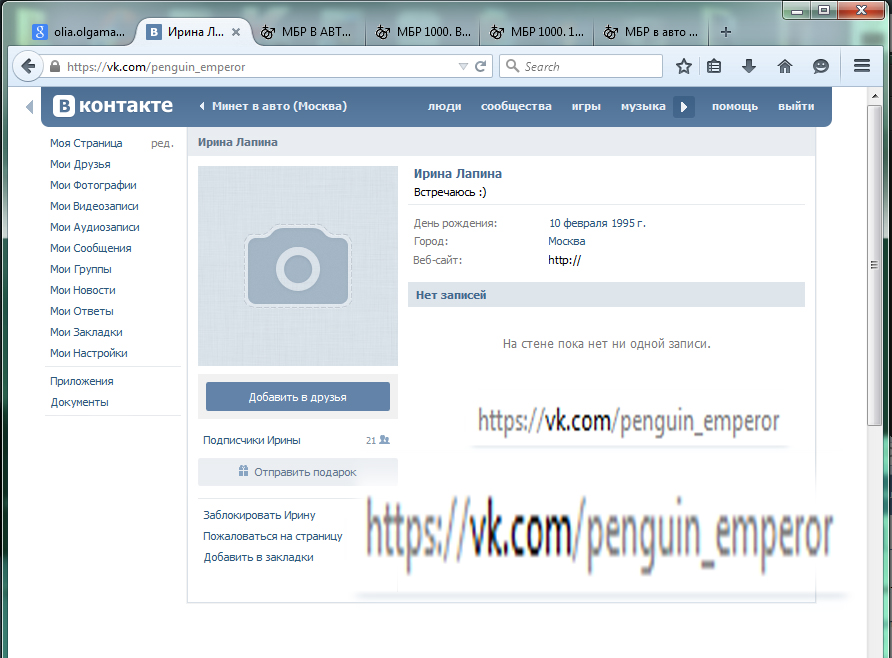Screen dimensions: 892x658
Task: Open Мои Сообщения
Action: point(90,249)
